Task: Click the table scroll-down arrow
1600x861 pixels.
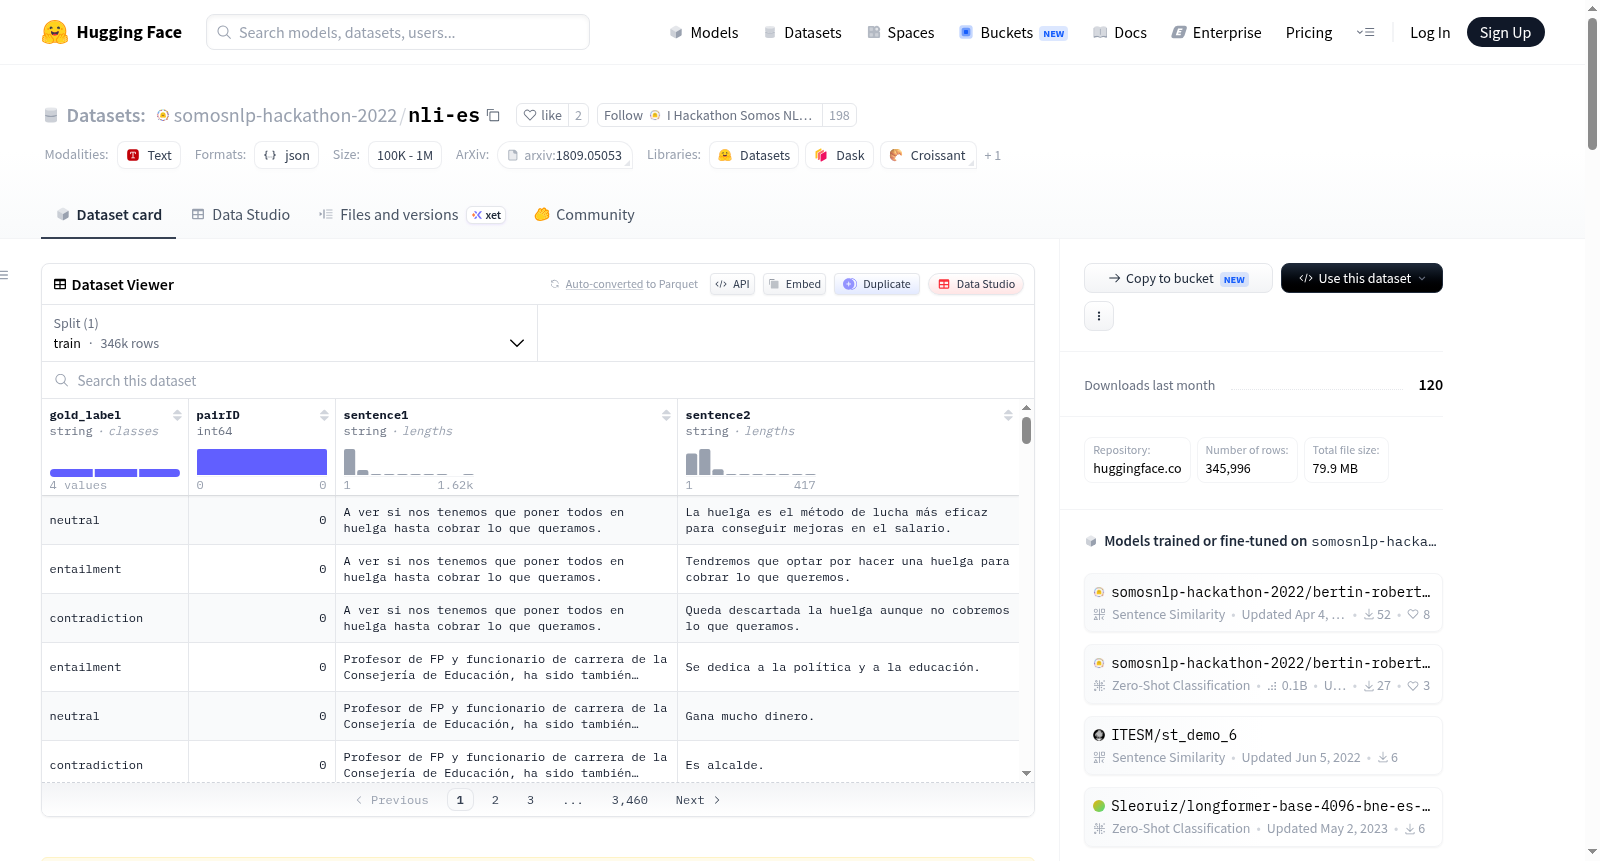Action: pyautogui.click(x=1026, y=773)
